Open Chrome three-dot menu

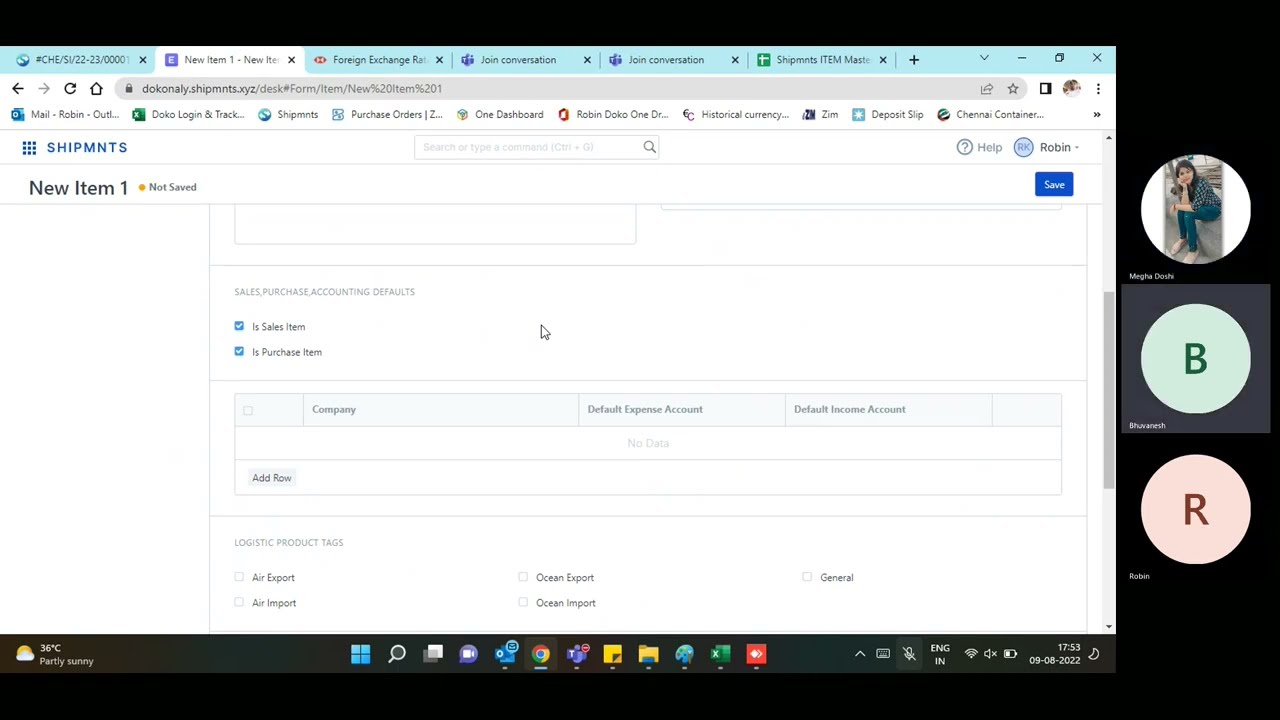[x=1098, y=88]
